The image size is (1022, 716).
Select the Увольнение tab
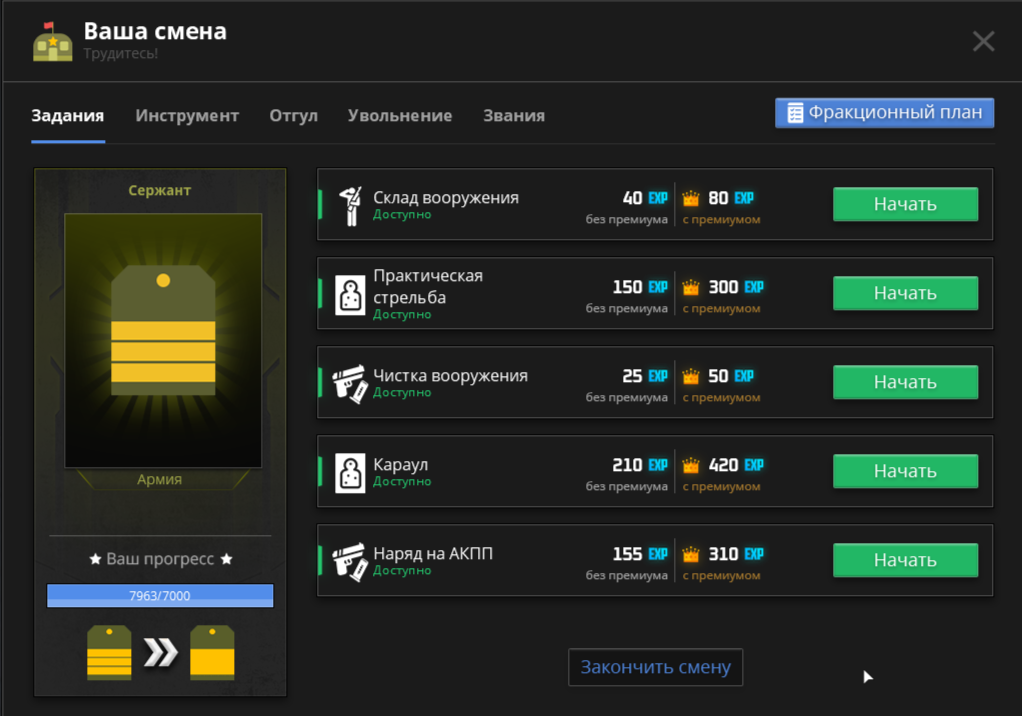pos(400,116)
